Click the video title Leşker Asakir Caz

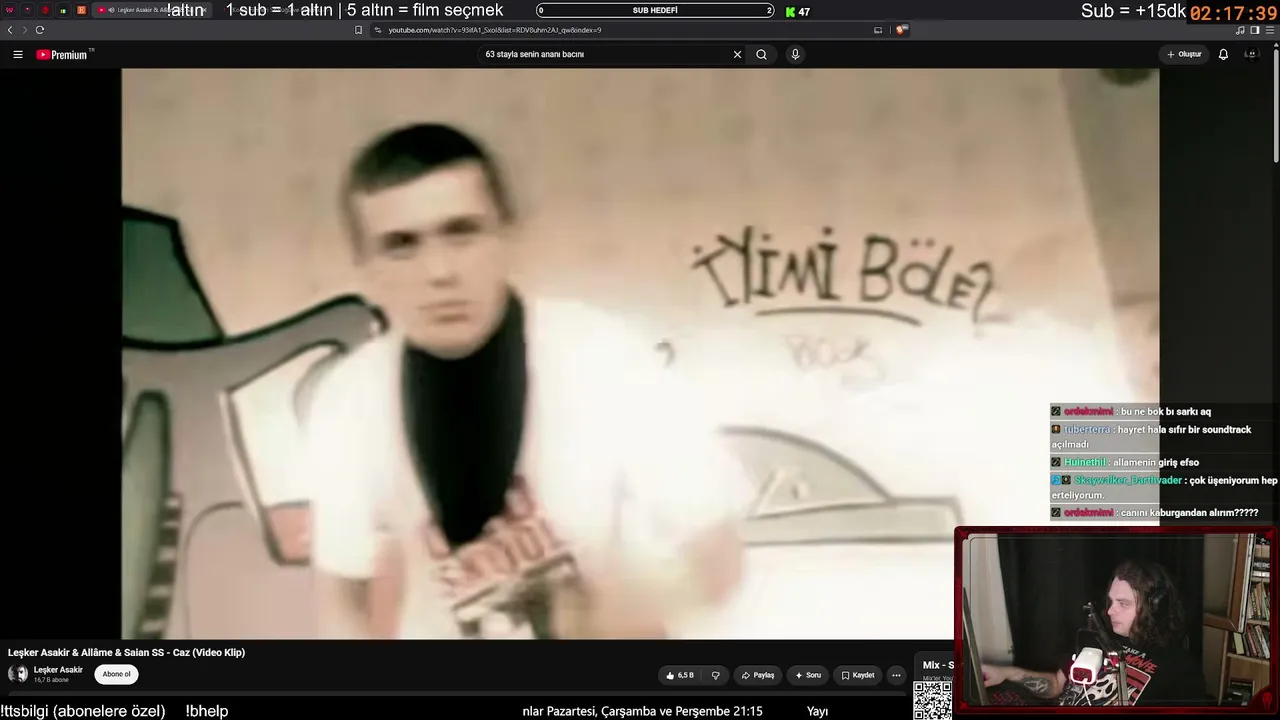tap(127, 652)
